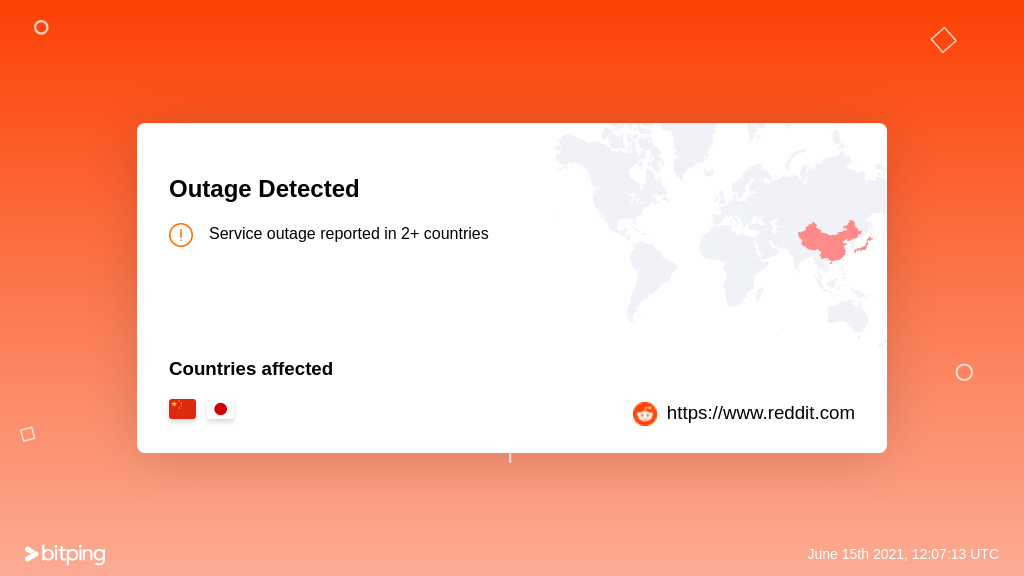Click the Countries affected heading

[x=251, y=369]
